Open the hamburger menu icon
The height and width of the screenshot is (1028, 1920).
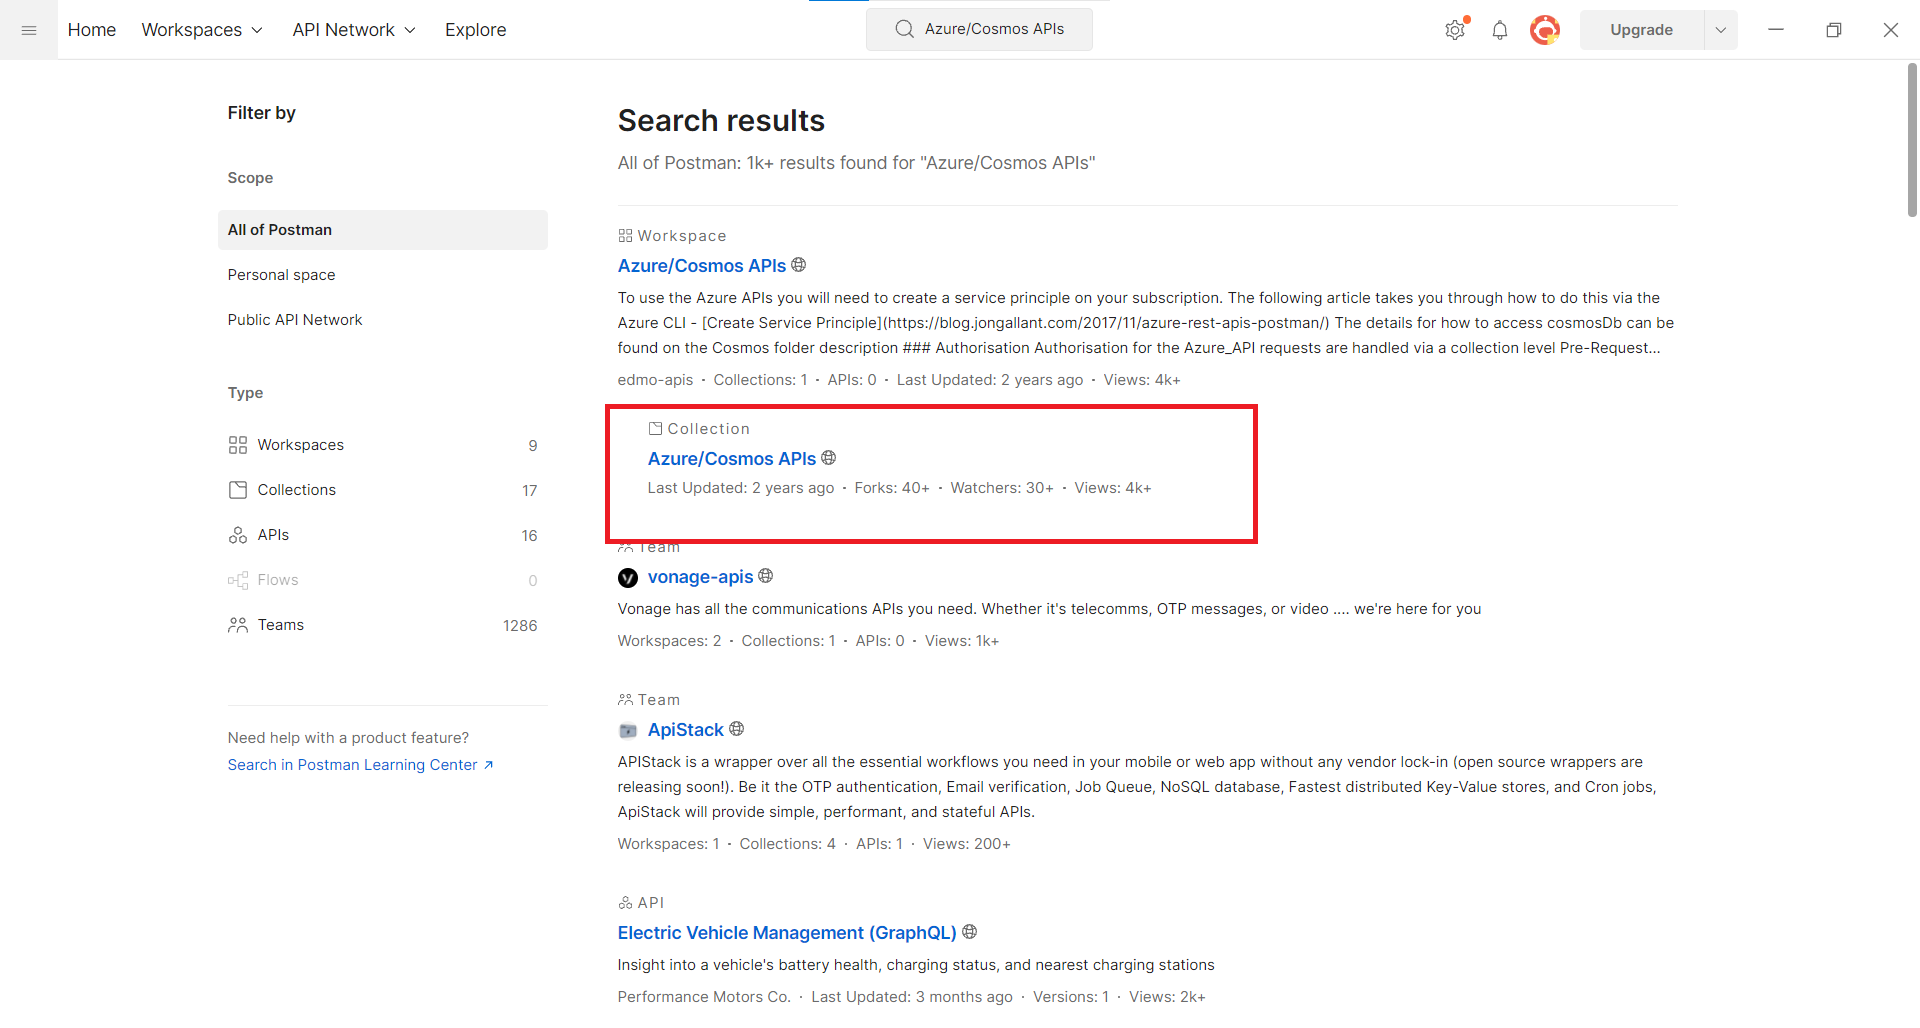click(29, 30)
